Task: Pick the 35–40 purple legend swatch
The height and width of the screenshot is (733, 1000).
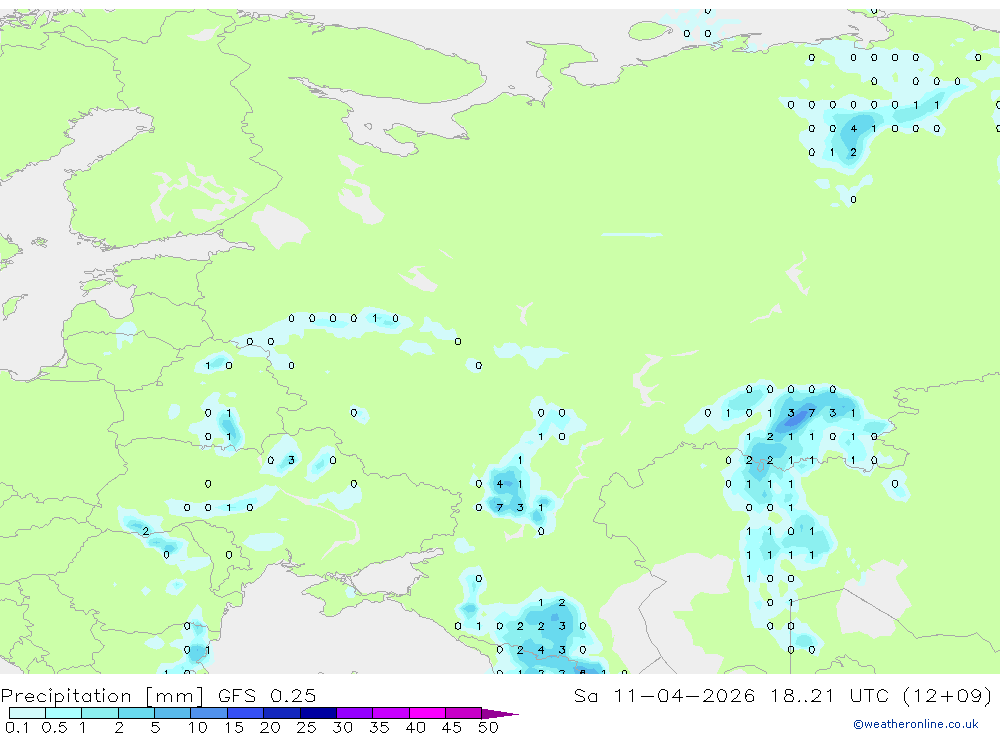Action: click(390, 713)
